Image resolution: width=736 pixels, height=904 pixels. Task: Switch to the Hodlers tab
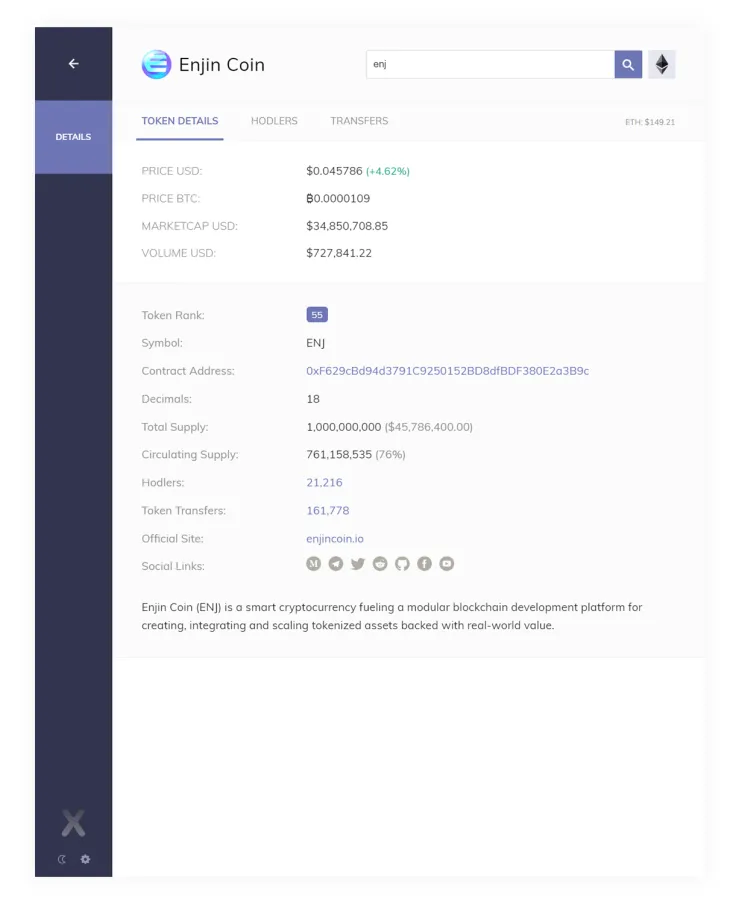click(x=274, y=121)
